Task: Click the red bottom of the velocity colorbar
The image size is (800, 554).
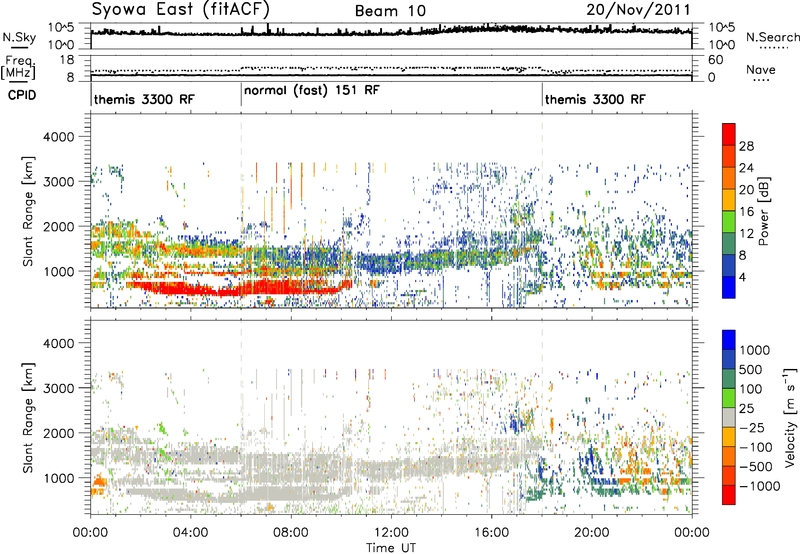Action: pos(729,495)
